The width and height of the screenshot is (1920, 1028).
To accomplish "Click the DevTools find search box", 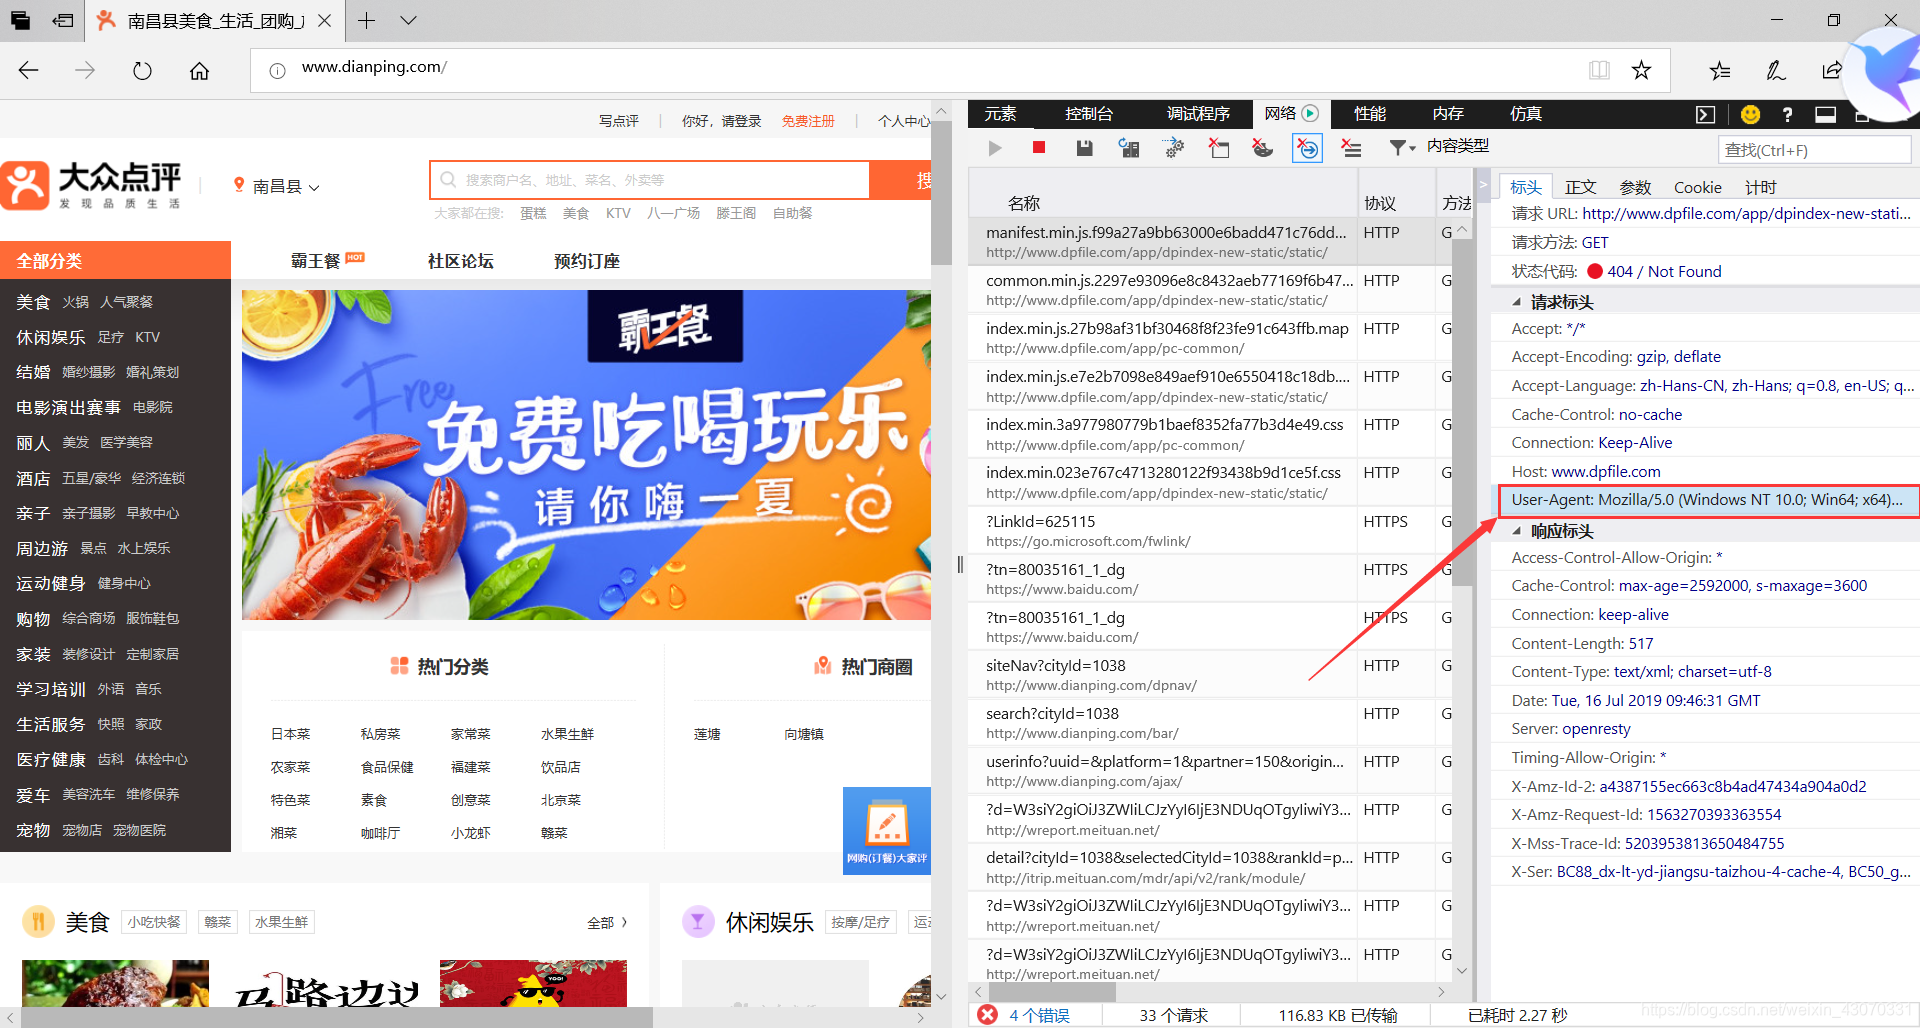I will [x=1813, y=150].
